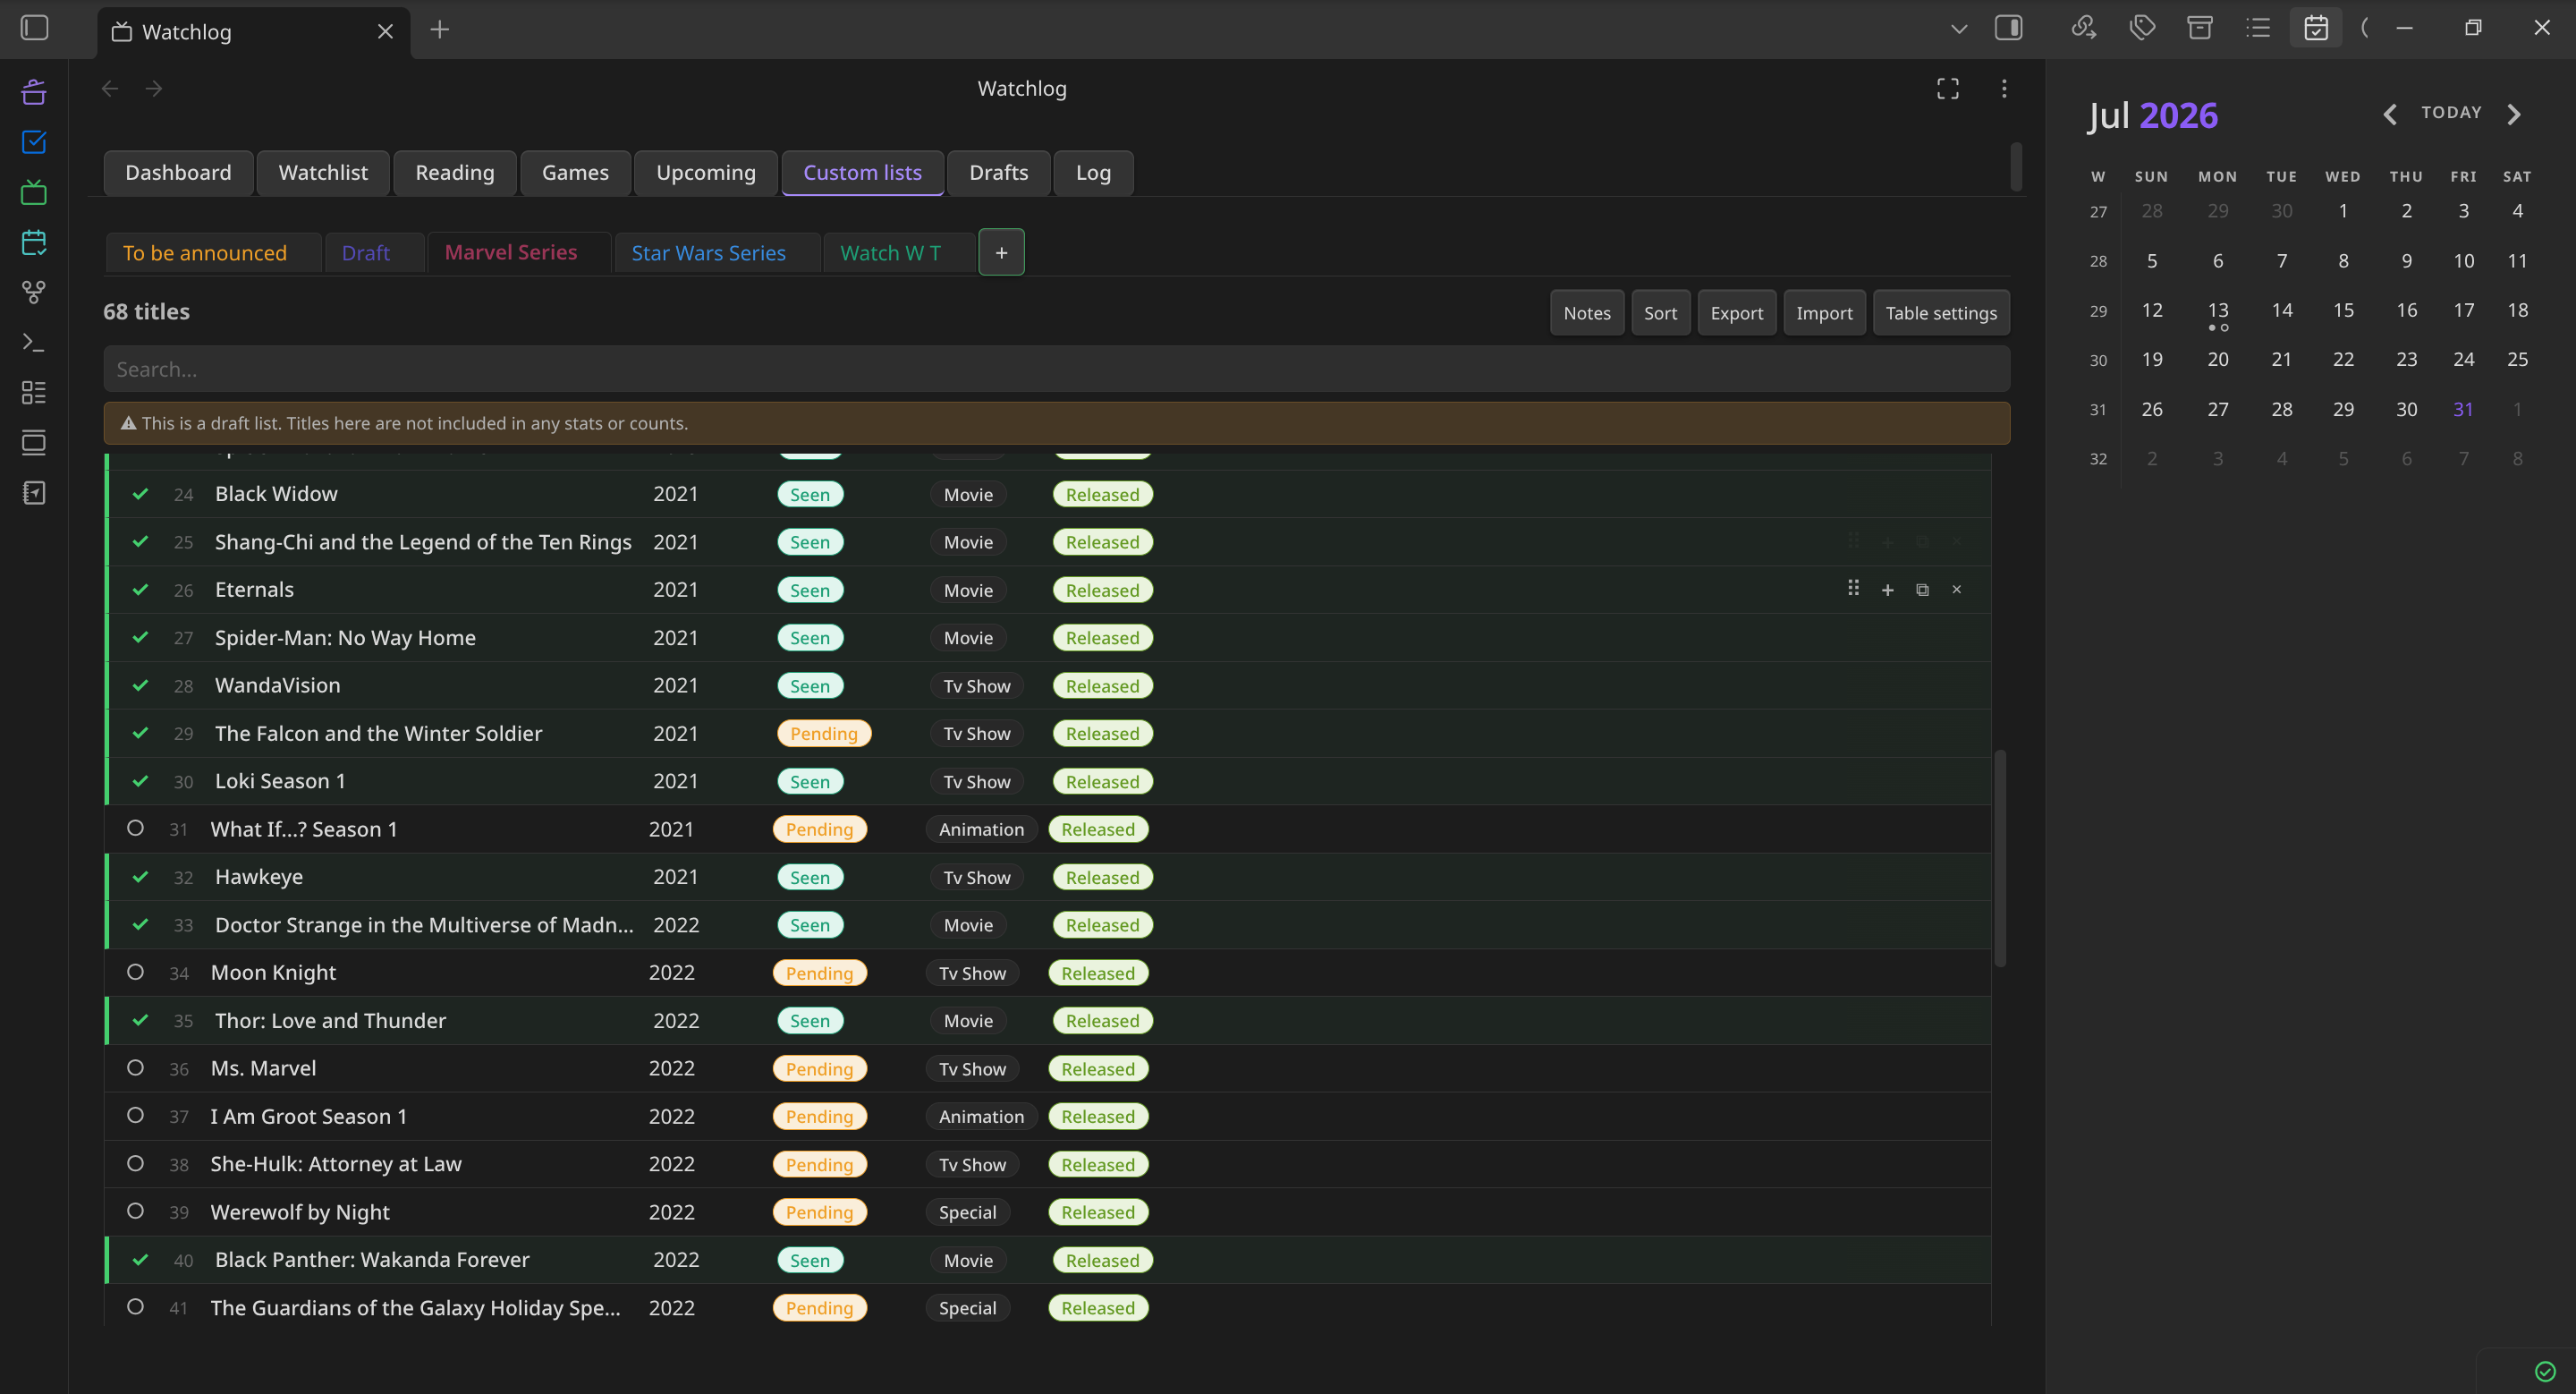The height and width of the screenshot is (1394, 2576).
Task: Focus the Search field
Action: pos(1057,369)
